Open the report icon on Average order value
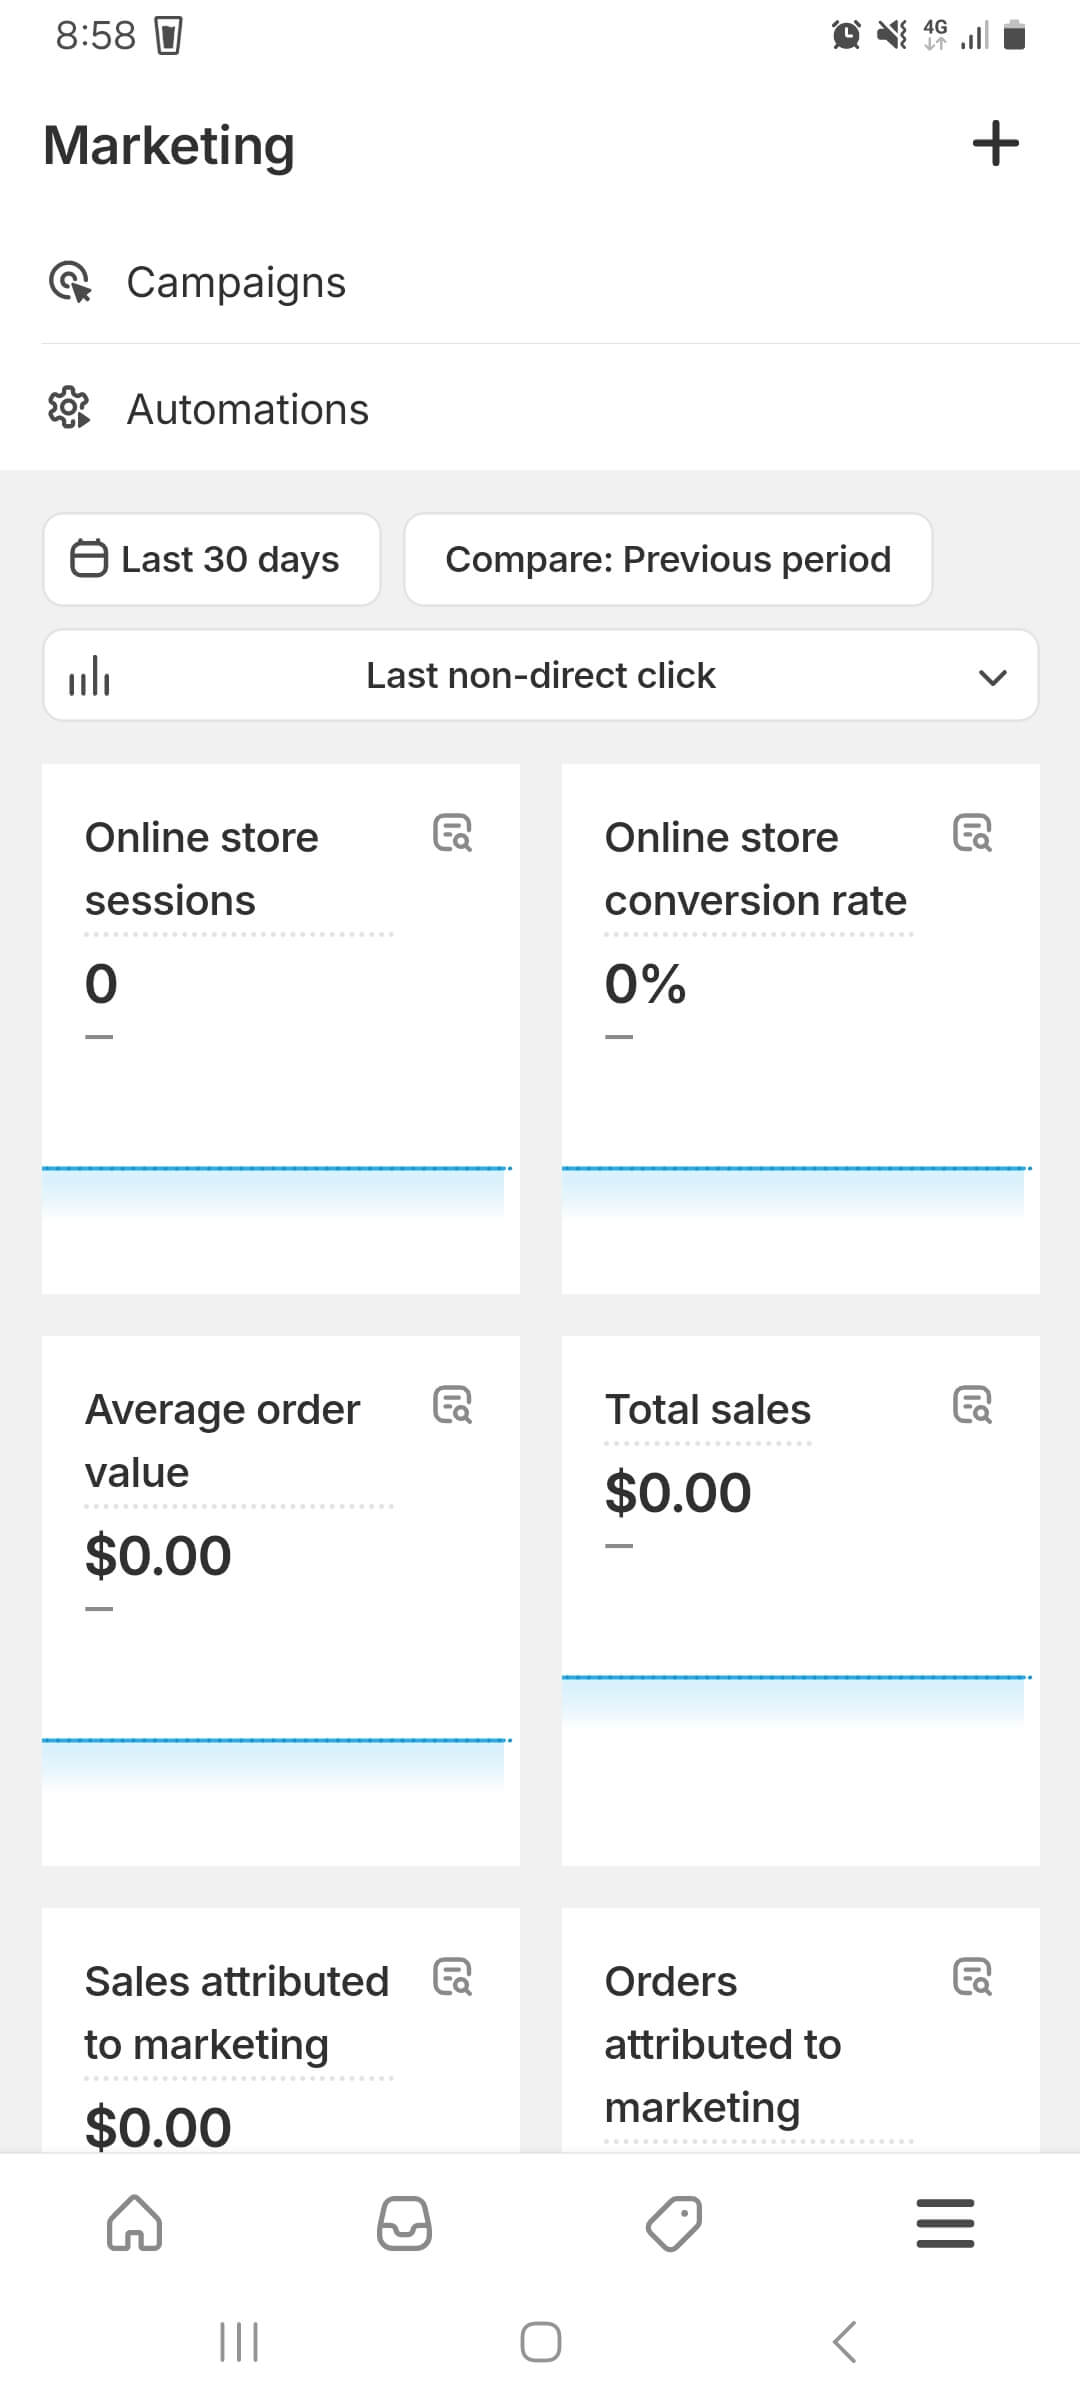This screenshot has width=1080, height=2408. click(x=452, y=1405)
